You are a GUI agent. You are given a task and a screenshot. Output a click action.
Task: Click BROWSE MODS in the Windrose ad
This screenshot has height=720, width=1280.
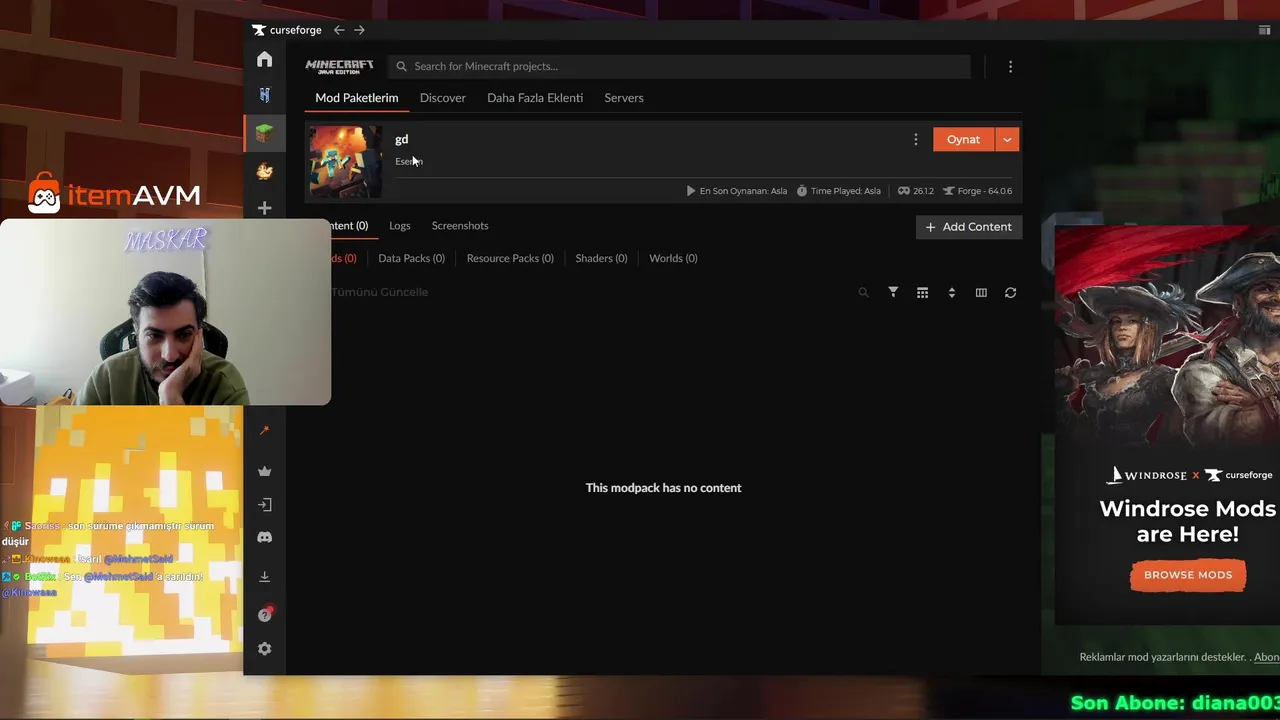coord(1188,575)
